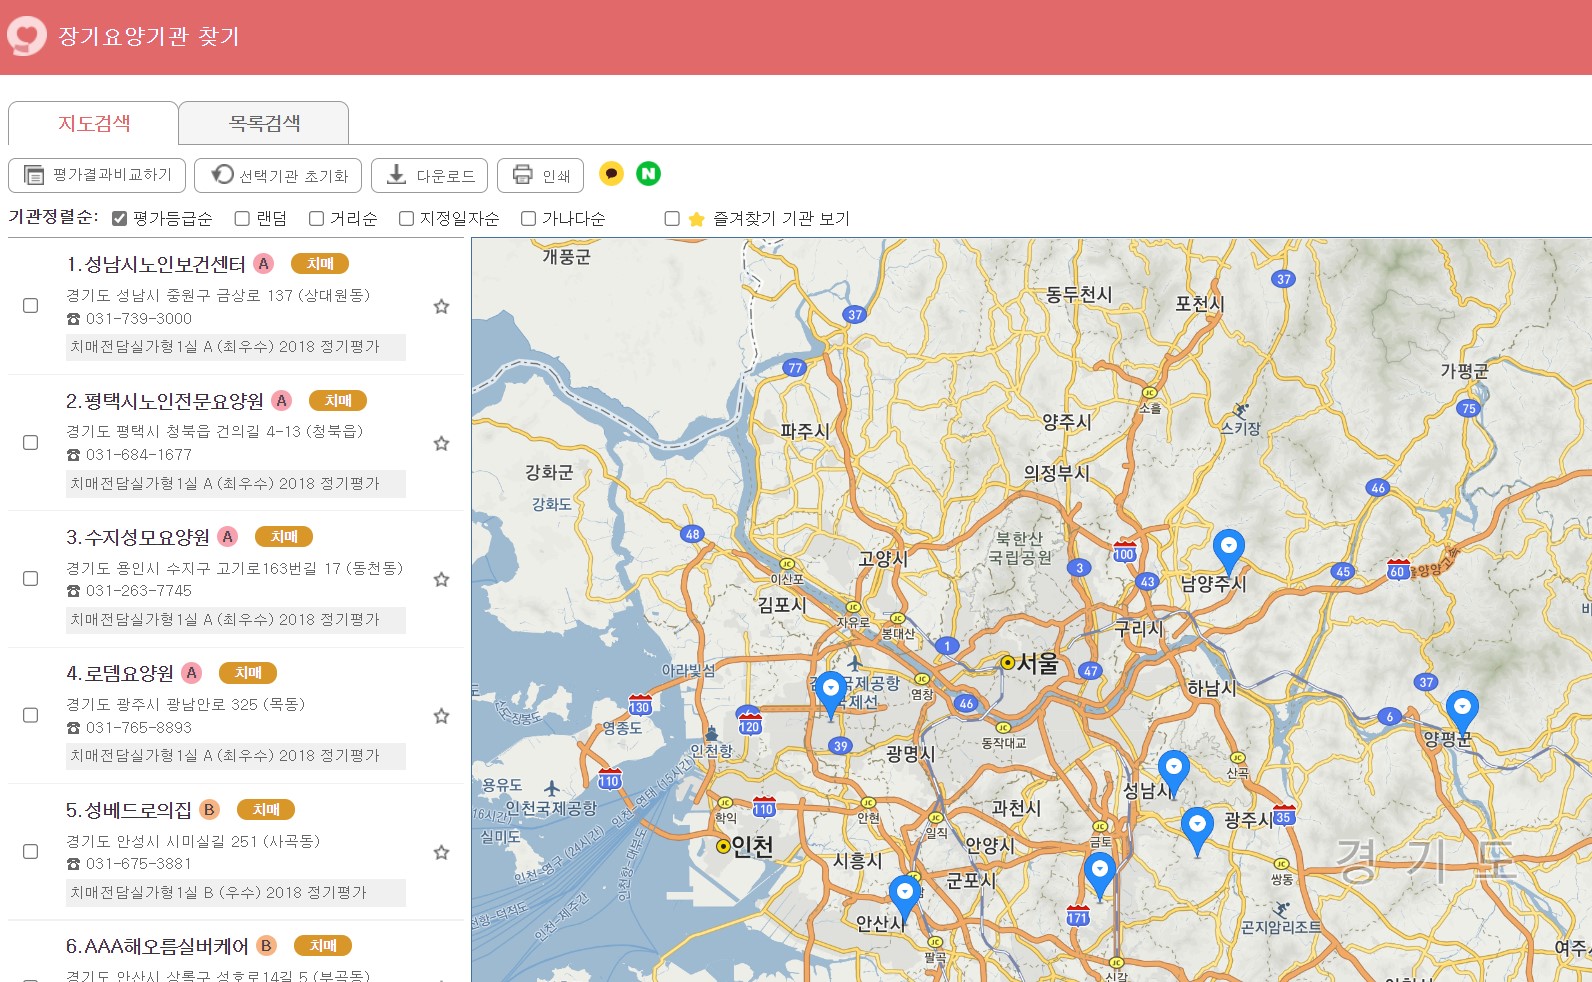
Task: Select checkbox for 성베드로의집
Action: (x=30, y=852)
